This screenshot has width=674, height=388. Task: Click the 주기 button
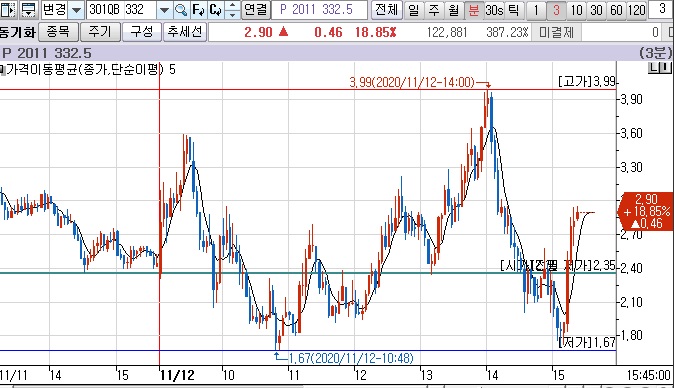coord(100,32)
